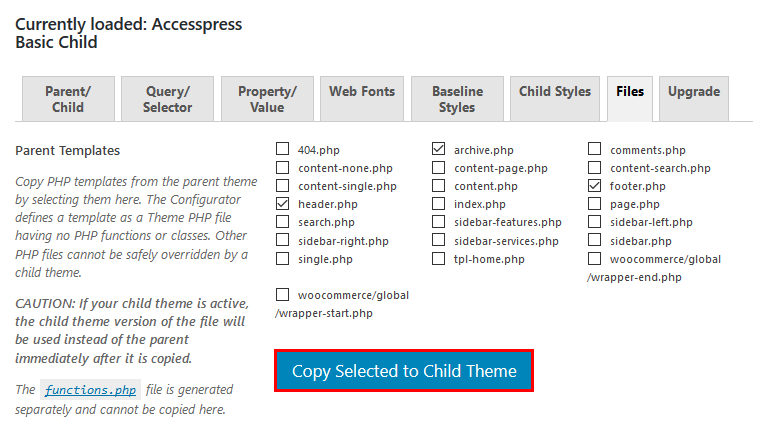Mark the tpl-home.php checkbox
Screen dimensions: 771x433
(x=438, y=259)
